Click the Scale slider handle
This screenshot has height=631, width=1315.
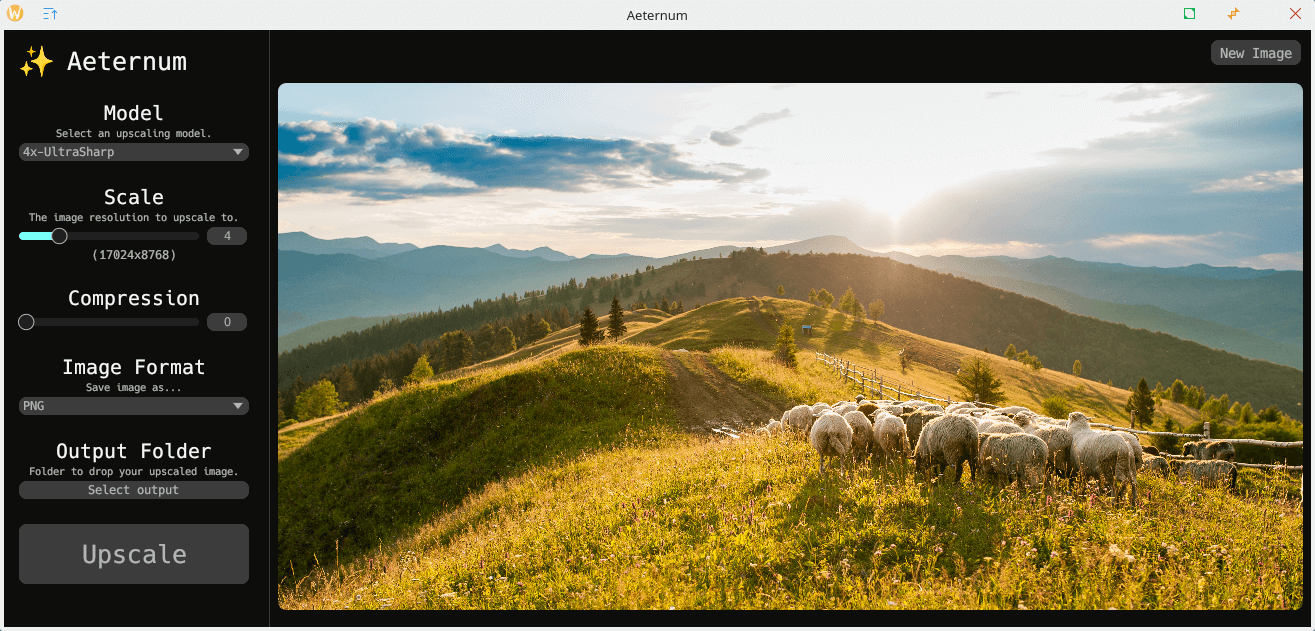pos(59,236)
